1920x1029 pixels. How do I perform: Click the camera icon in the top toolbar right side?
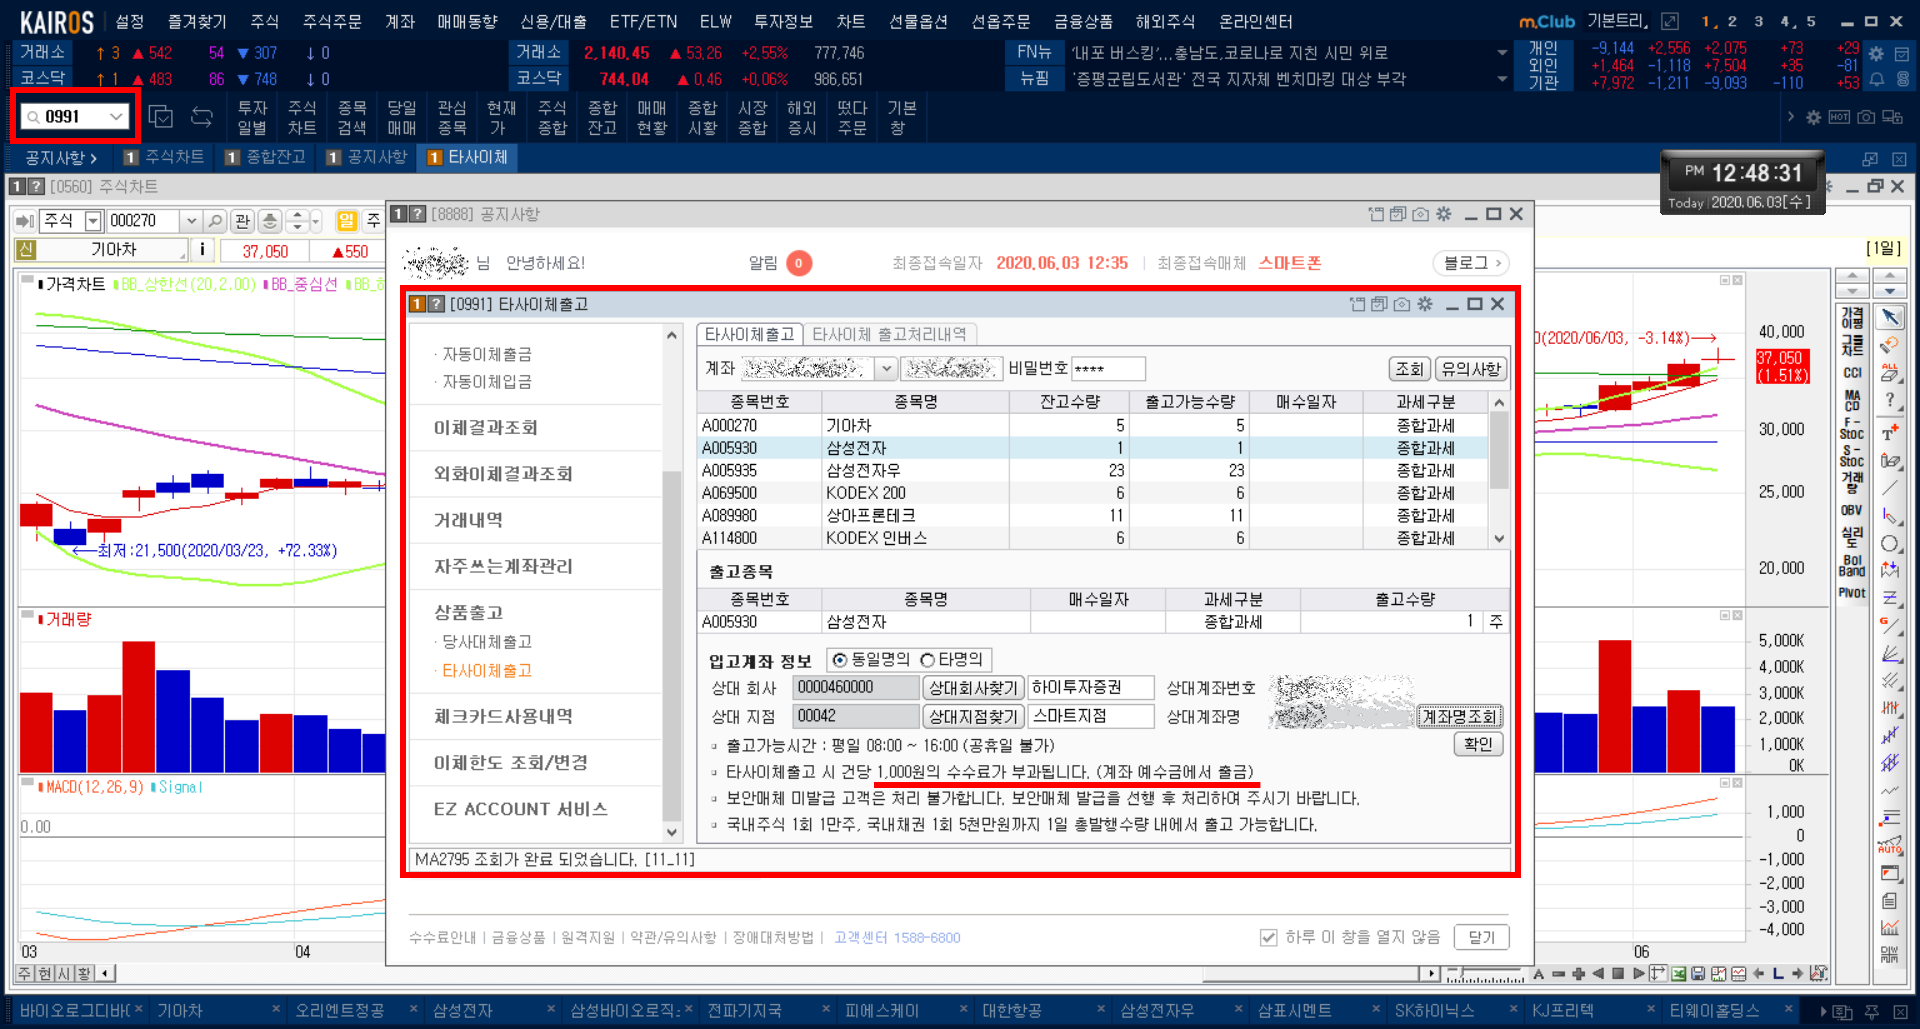1866,117
